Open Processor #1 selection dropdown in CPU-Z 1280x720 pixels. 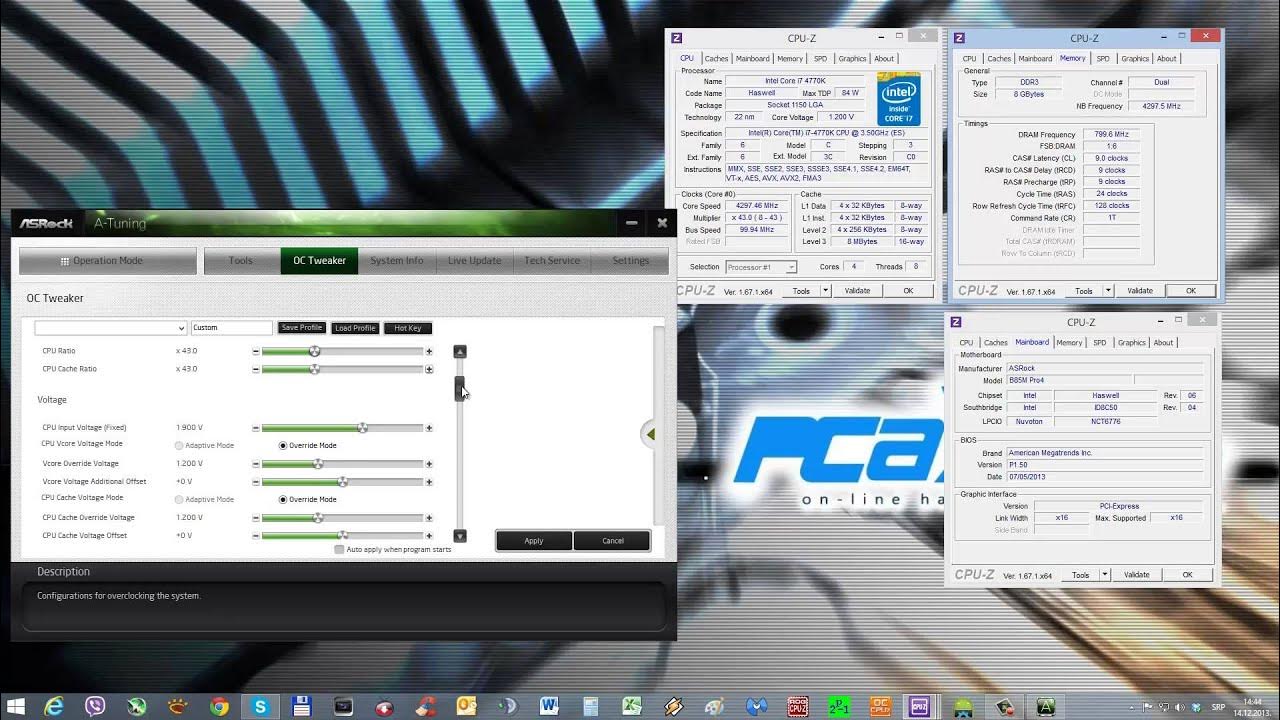pyautogui.click(x=761, y=267)
